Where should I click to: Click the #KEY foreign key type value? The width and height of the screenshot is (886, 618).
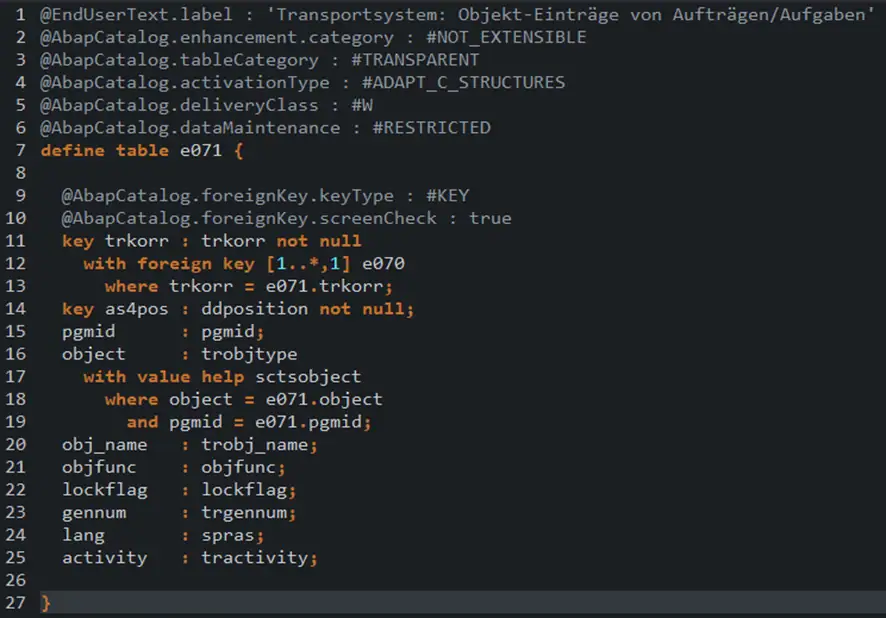447,195
